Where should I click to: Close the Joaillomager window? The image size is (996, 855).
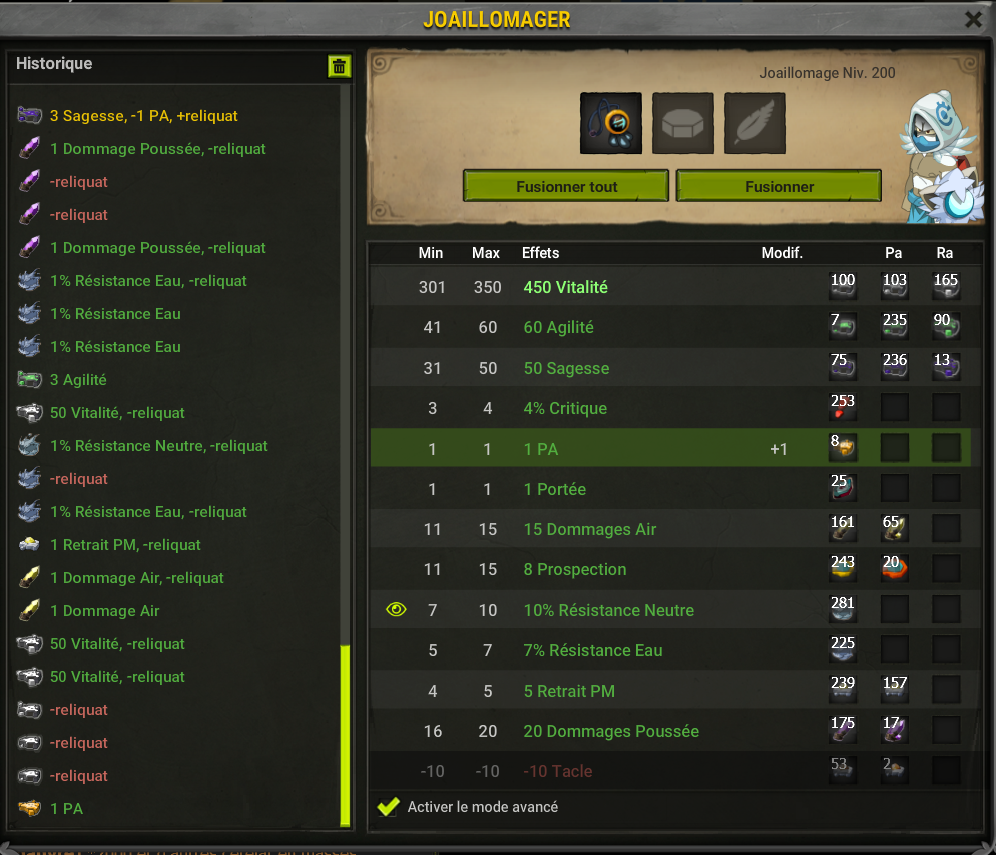tap(973, 20)
